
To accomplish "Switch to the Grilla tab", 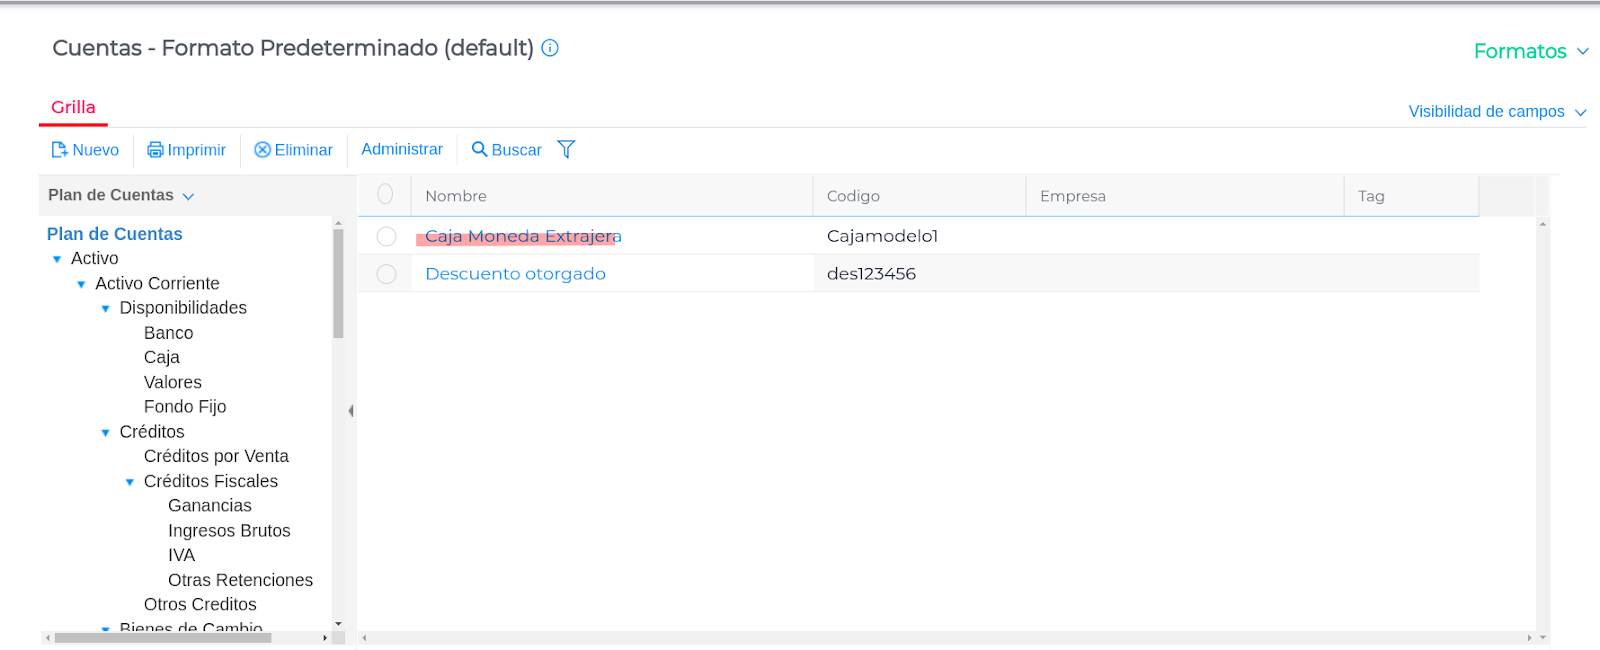I will tap(73, 108).
